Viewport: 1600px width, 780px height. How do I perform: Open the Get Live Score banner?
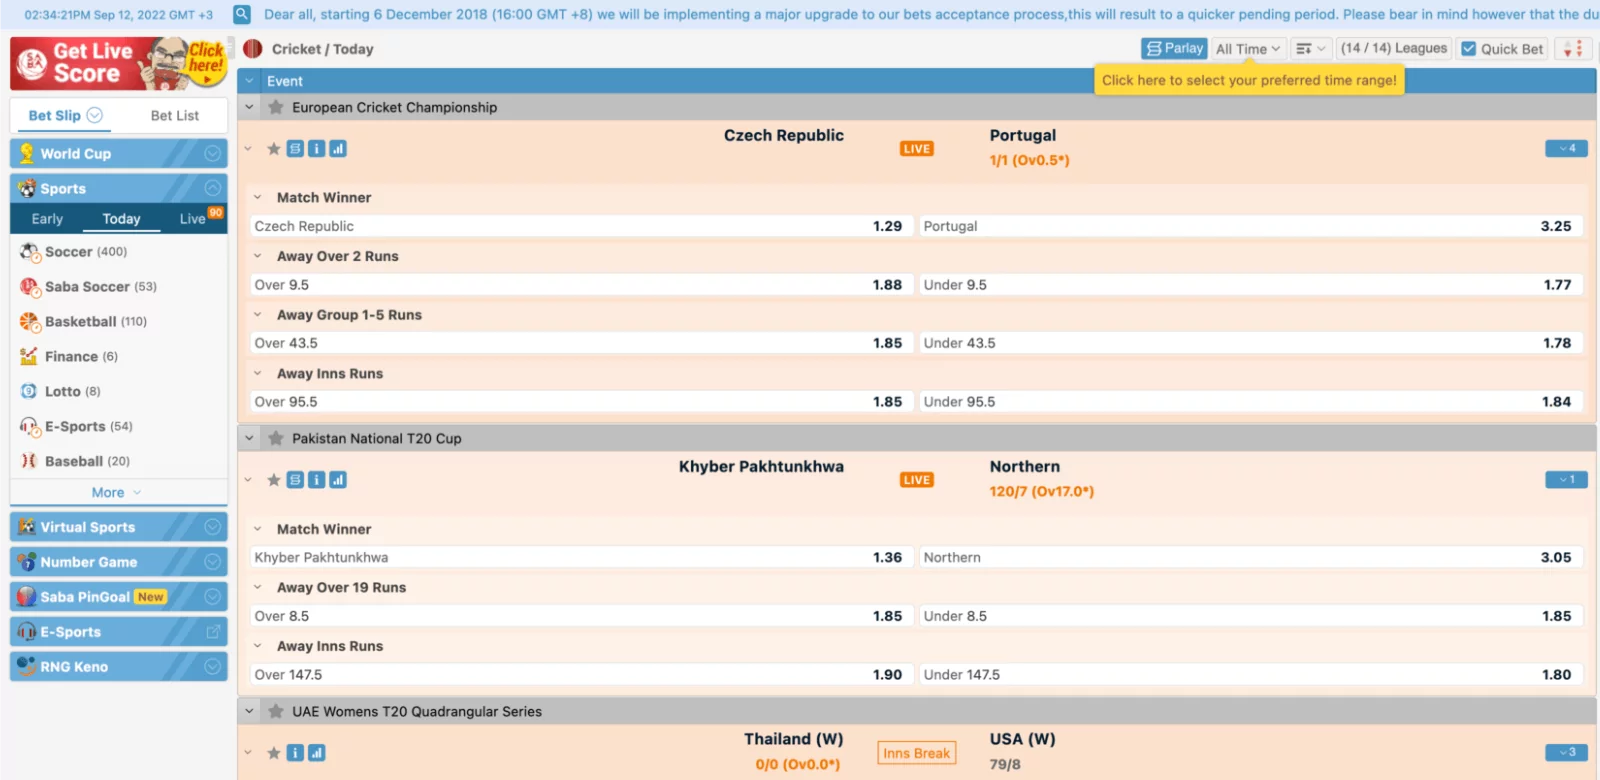click(x=119, y=64)
